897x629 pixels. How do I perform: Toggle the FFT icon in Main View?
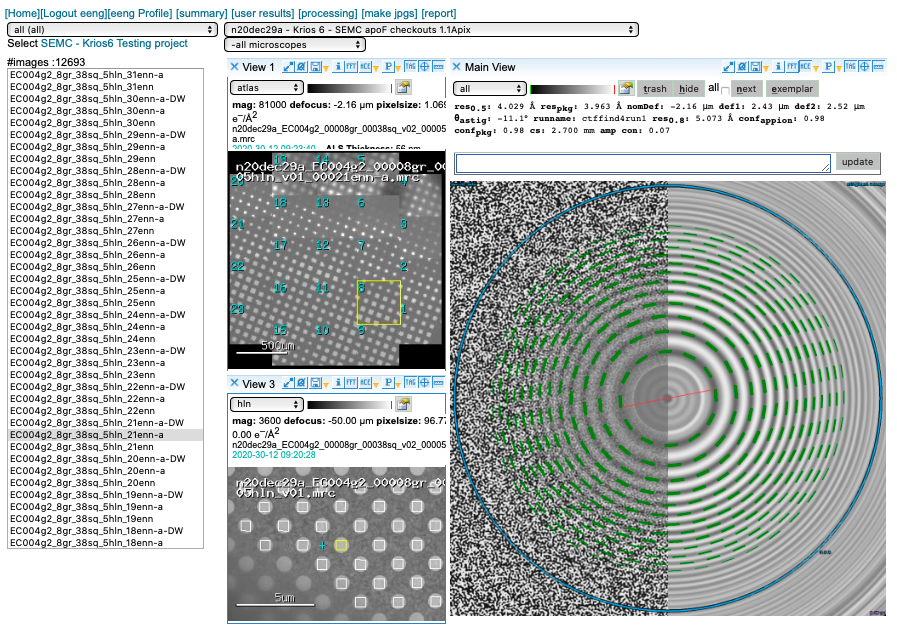point(792,67)
